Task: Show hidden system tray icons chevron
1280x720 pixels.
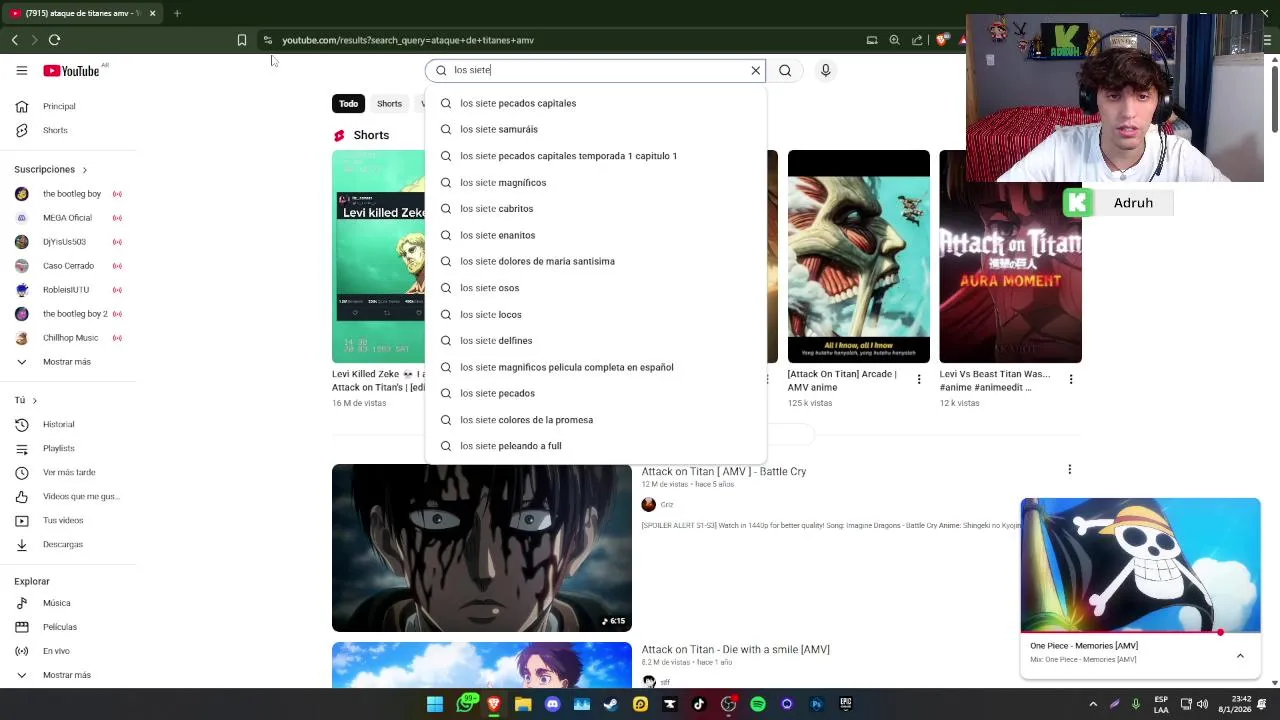Action: point(1093,704)
